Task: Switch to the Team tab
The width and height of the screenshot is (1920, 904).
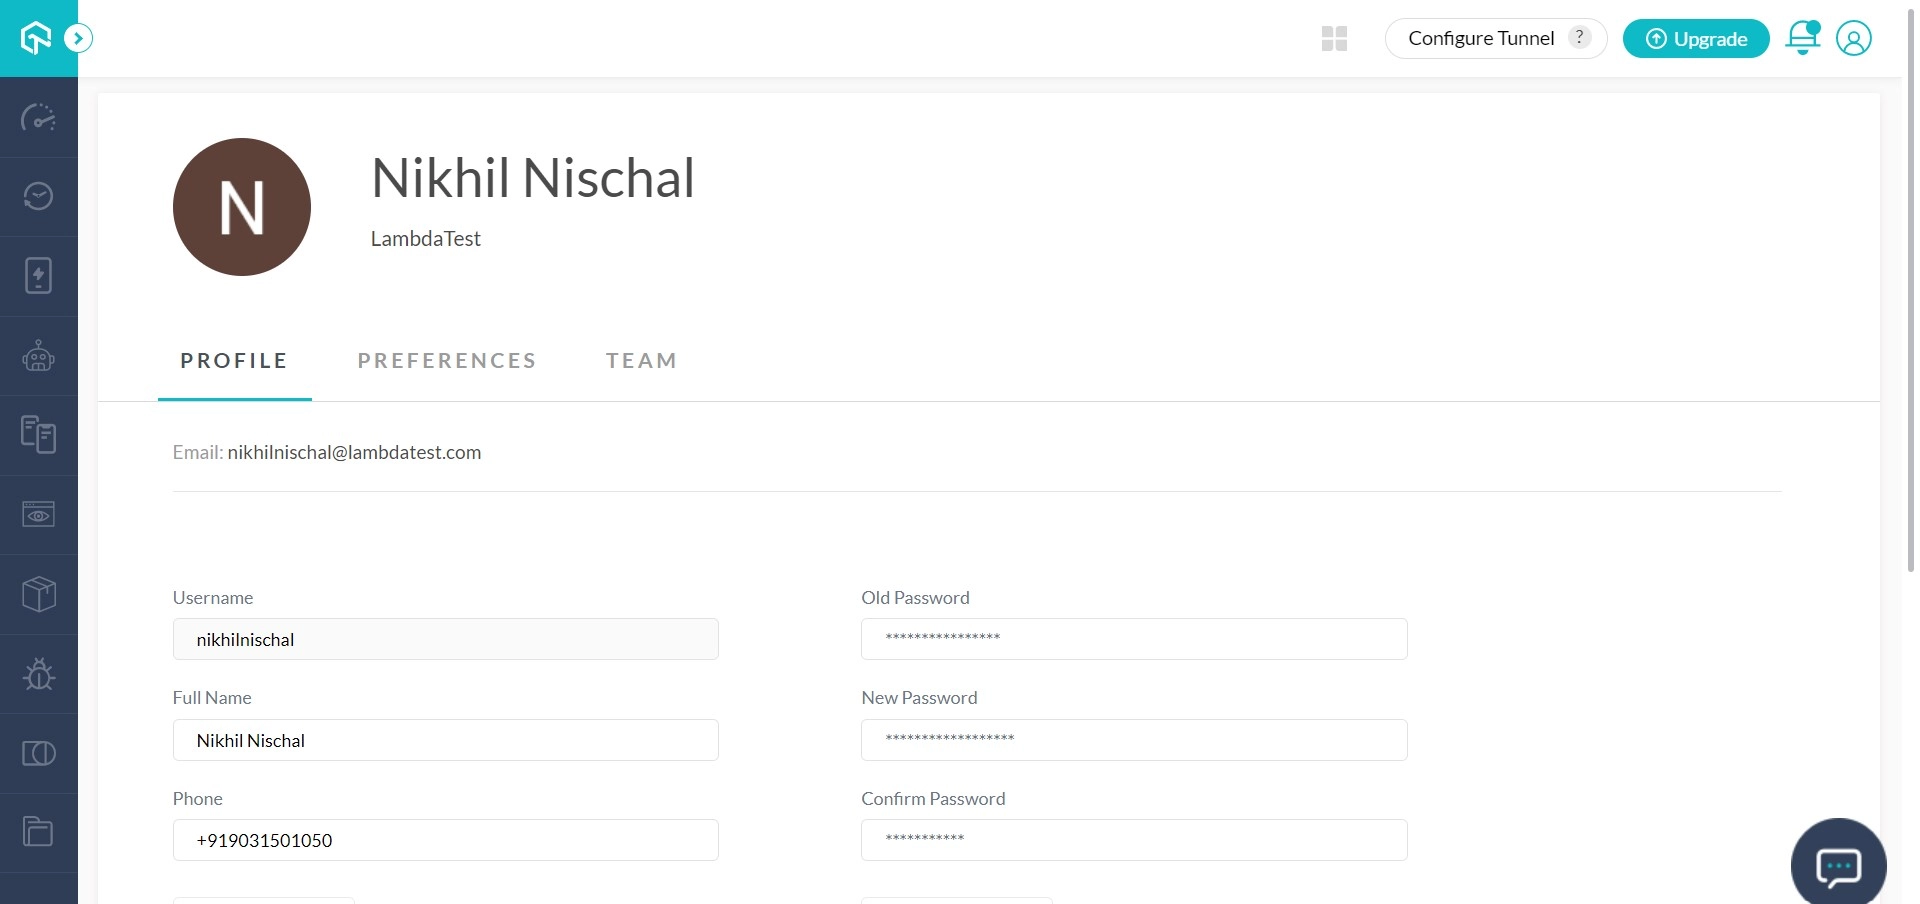Action: [641, 361]
